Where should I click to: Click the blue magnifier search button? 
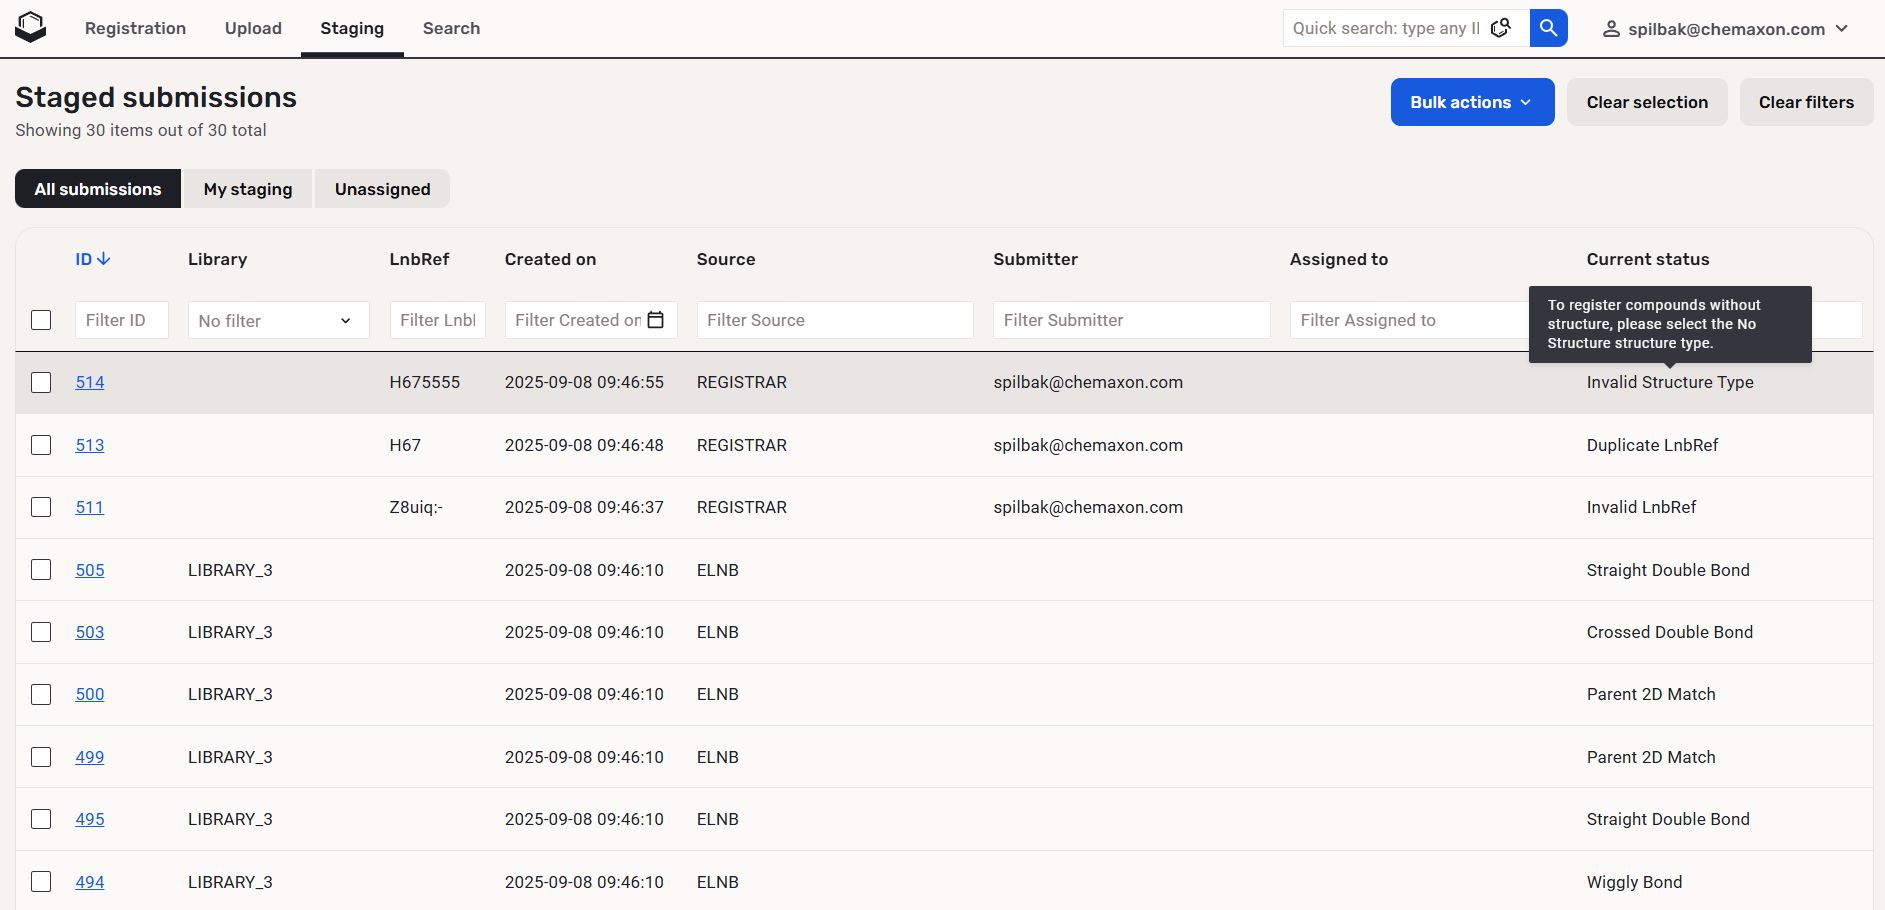point(1548,28)
